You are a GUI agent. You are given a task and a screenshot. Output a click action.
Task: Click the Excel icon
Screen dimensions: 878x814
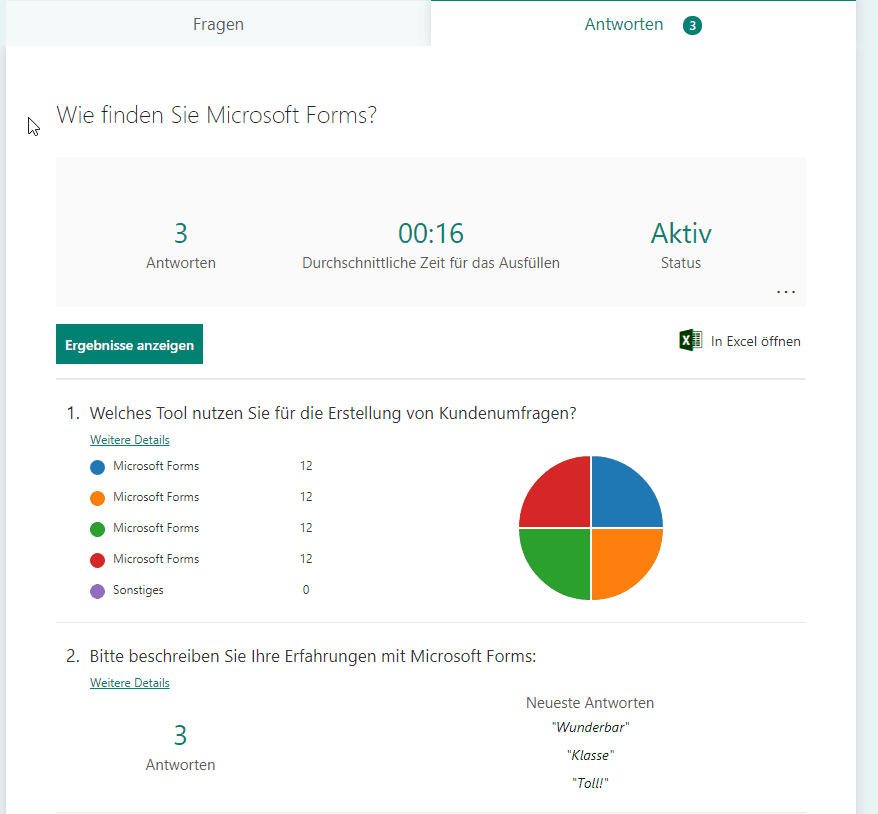tap(691, 340)
